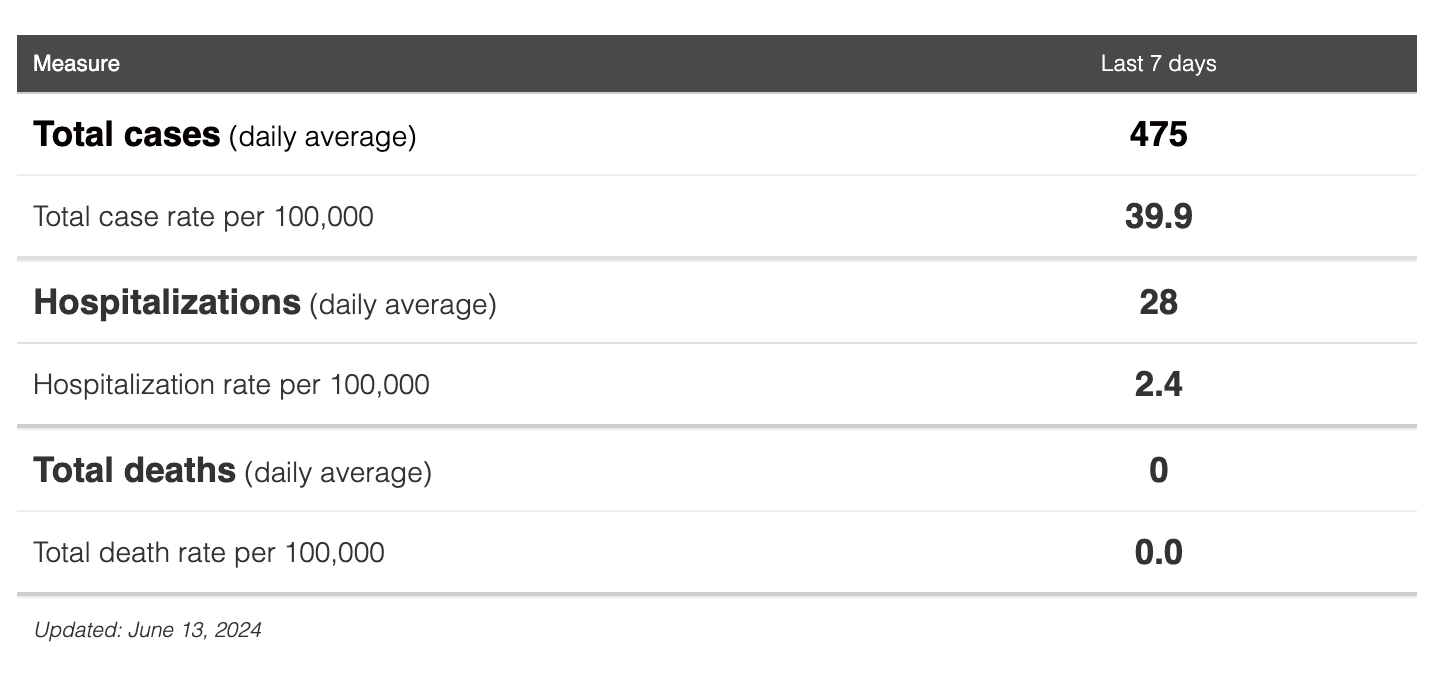Click '(daily average)' beside Total deaths
Screen dimensions: 1452x678
338,472
